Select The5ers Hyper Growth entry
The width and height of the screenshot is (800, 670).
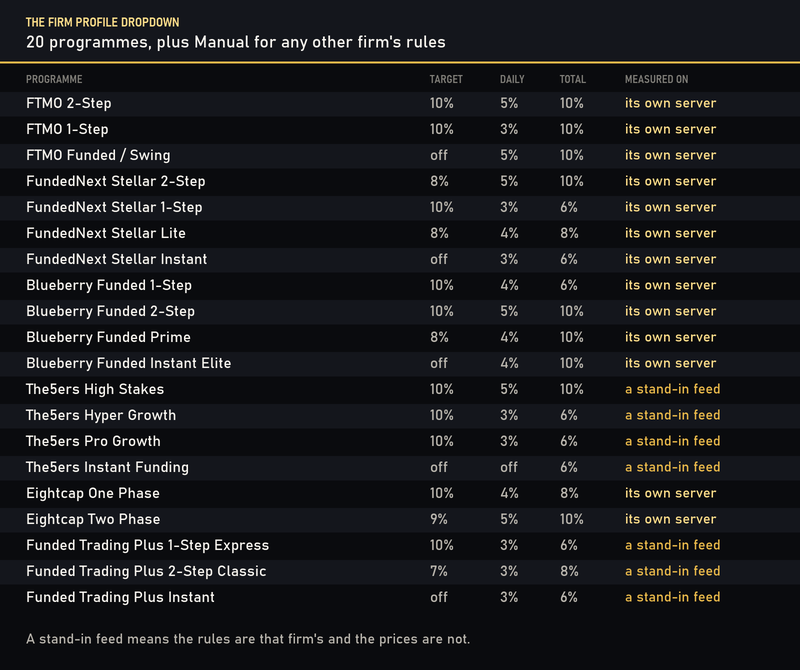tap(400, 416)
